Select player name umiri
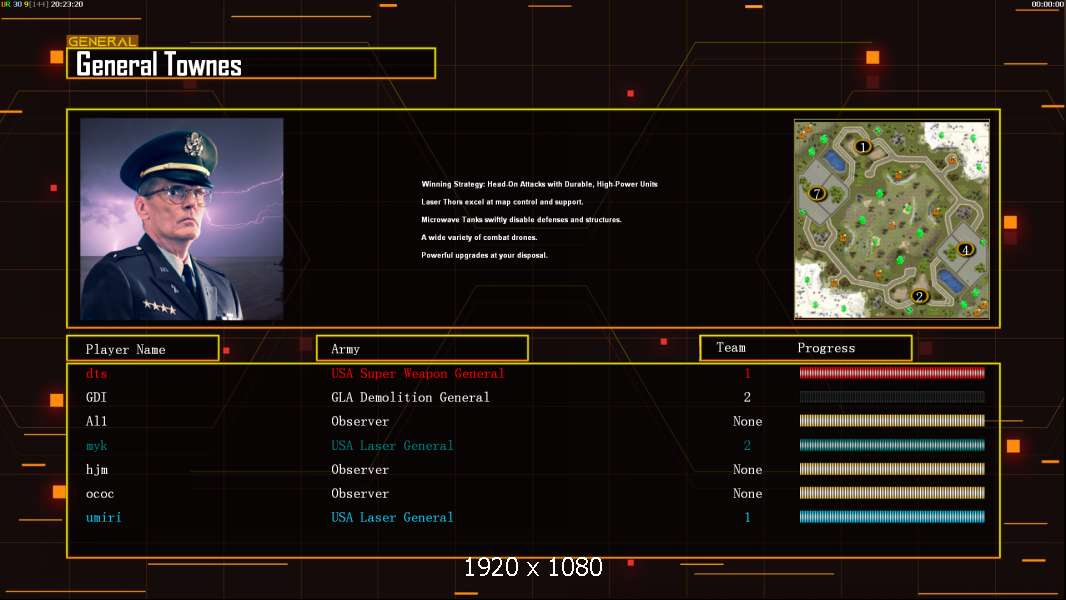Viewport: 1066px width, 600px height. tap(103, 518)
